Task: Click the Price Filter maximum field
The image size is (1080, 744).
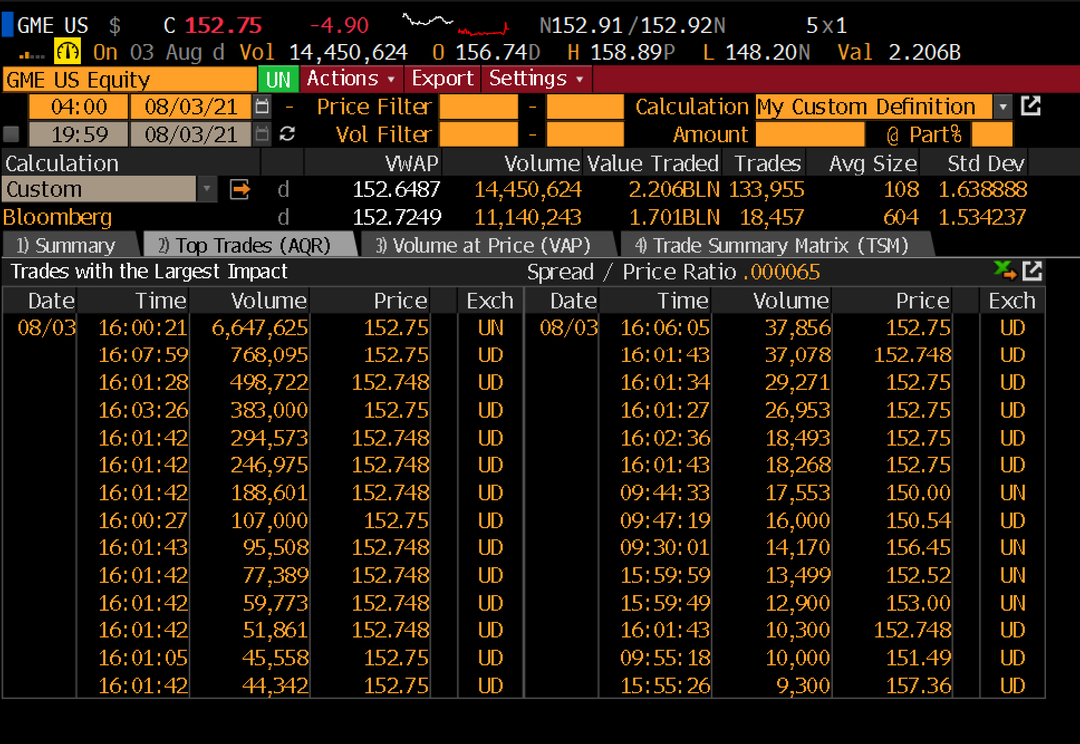Action: (585, 107)
